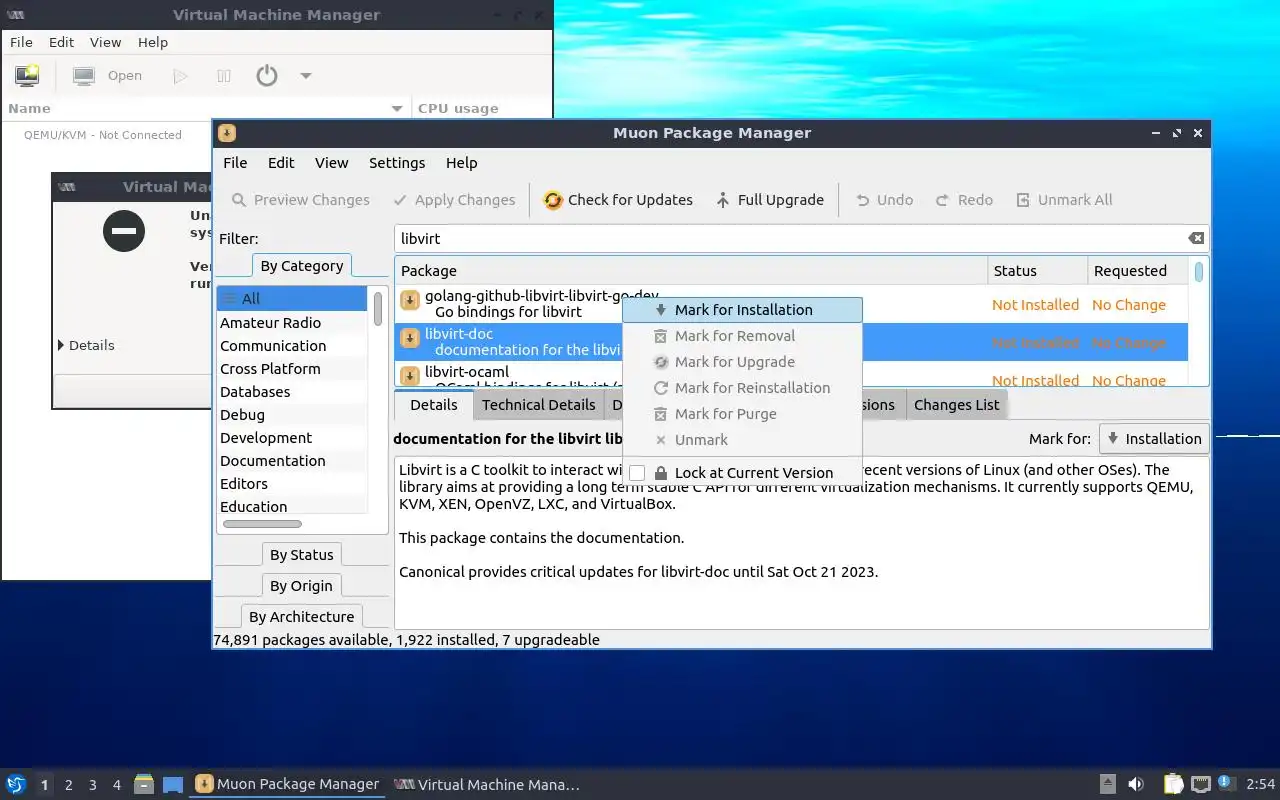Click the Run VM play icon

tap(180, 76)
